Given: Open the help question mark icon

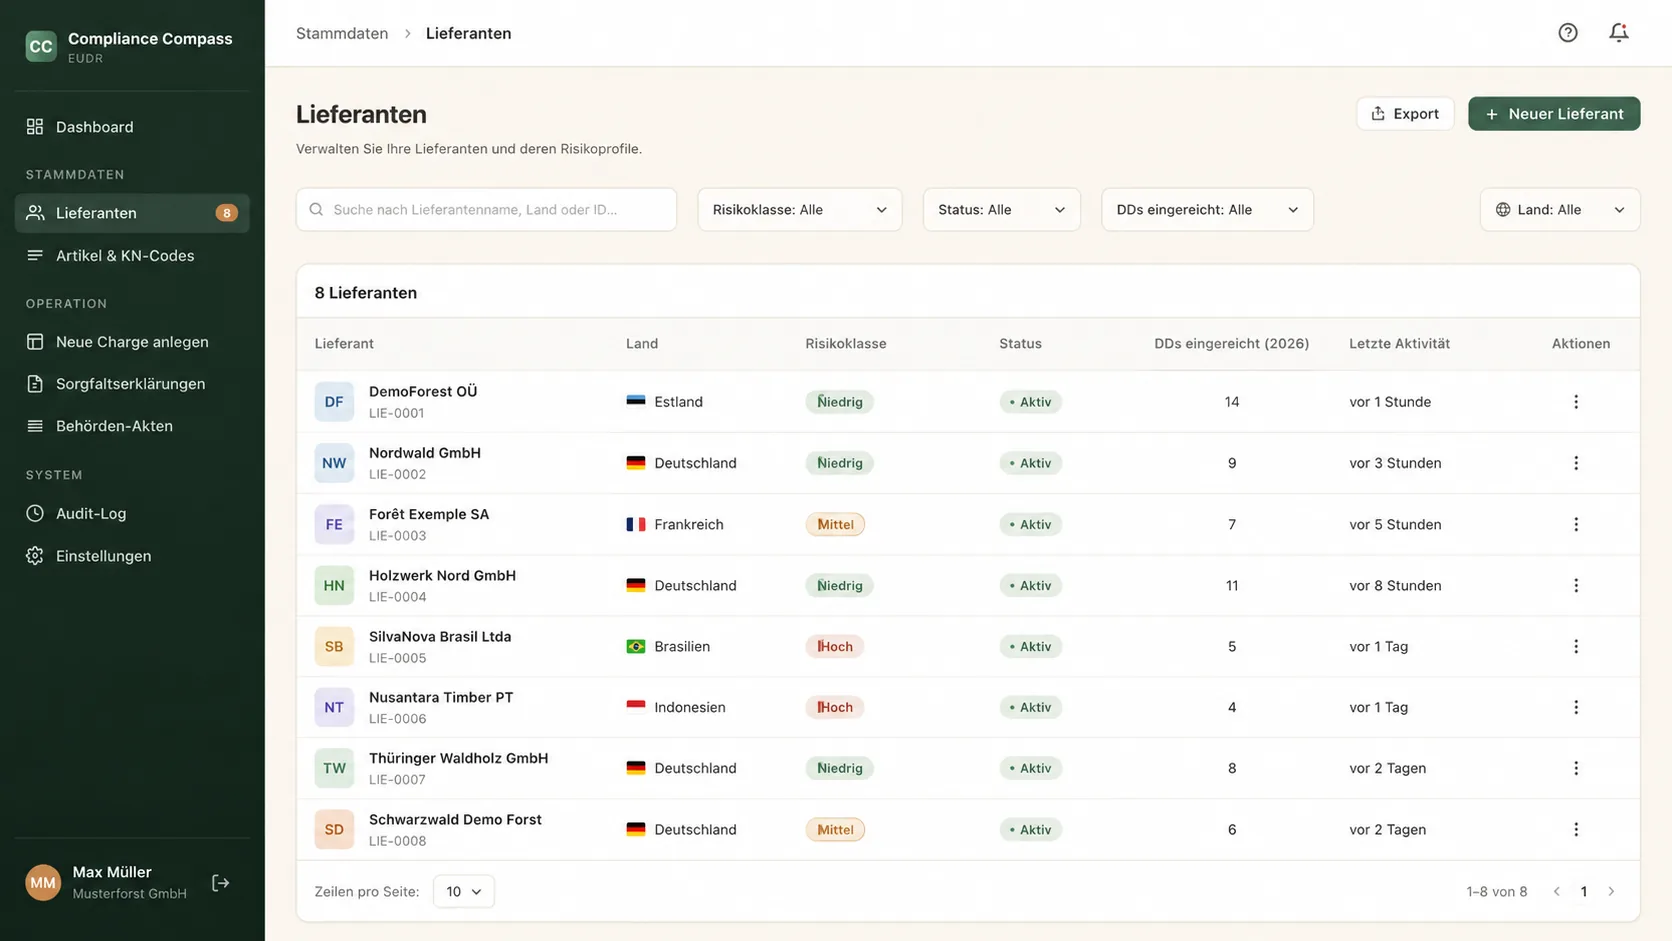Looking at the screenshot, I should tap(1568, 33).
